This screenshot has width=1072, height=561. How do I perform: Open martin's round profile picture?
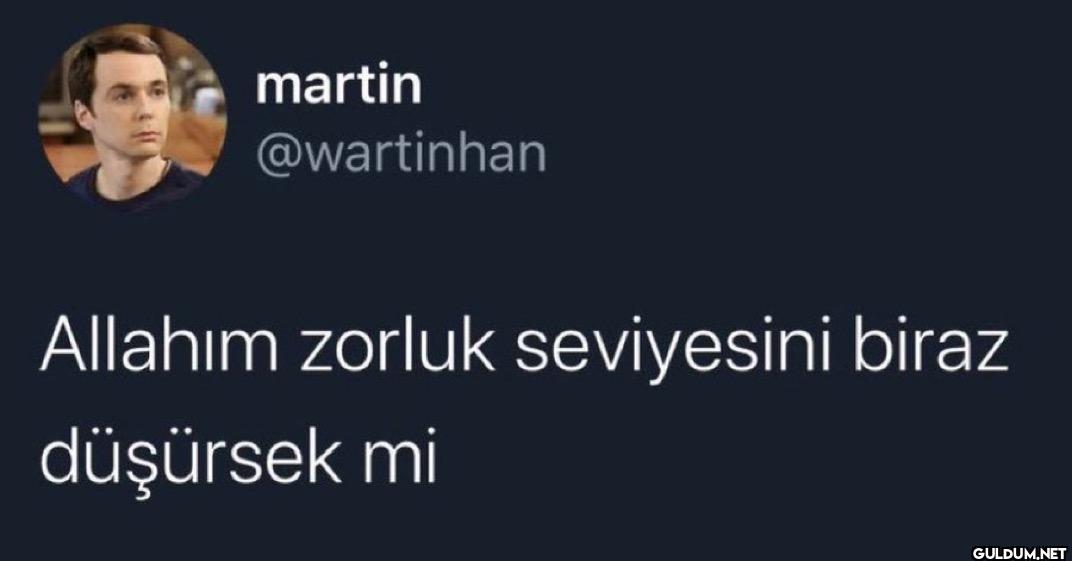tap(132, 116)
